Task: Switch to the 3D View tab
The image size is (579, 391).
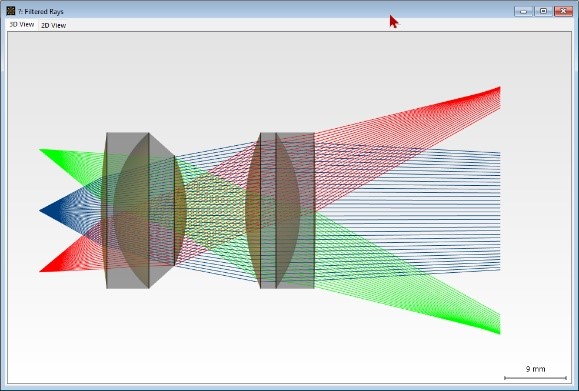Action: click(x=22, y=24)
